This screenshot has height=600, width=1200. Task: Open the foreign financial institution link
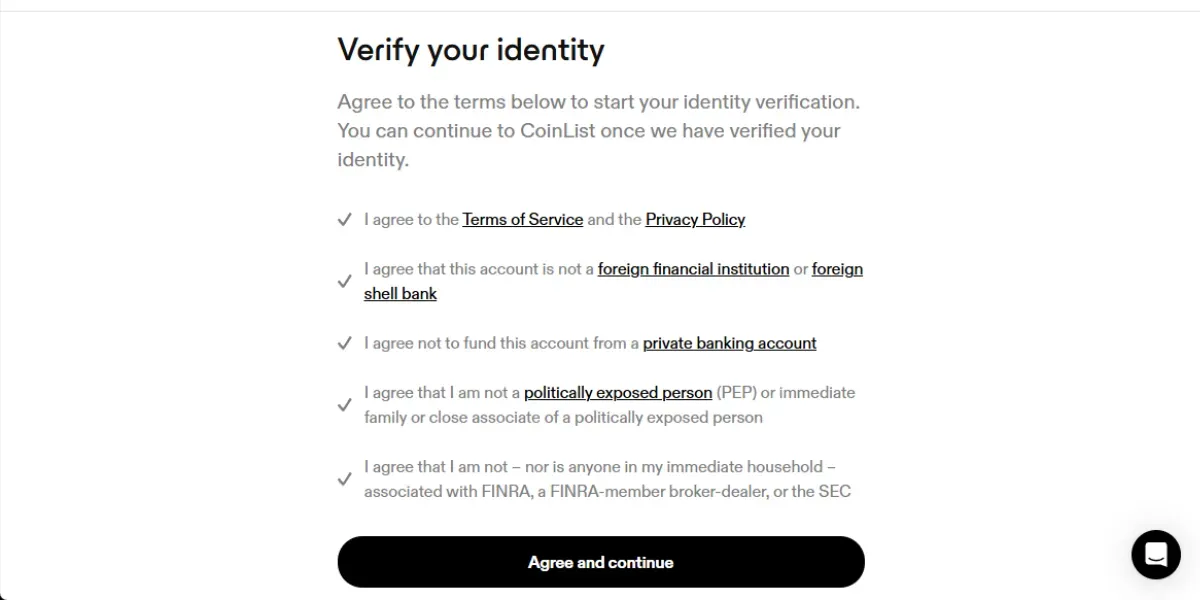click(x=693, y=269)
